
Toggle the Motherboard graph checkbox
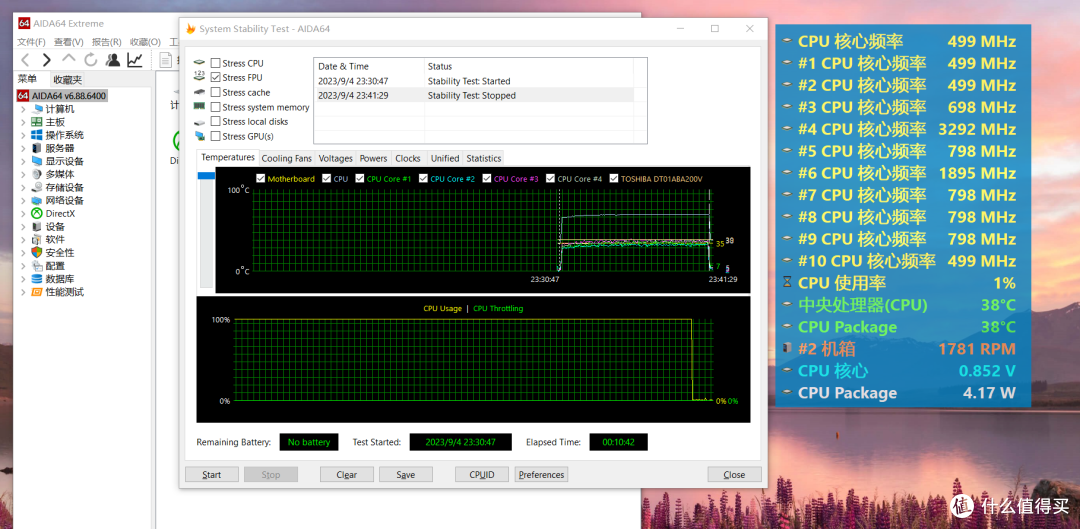260,179
